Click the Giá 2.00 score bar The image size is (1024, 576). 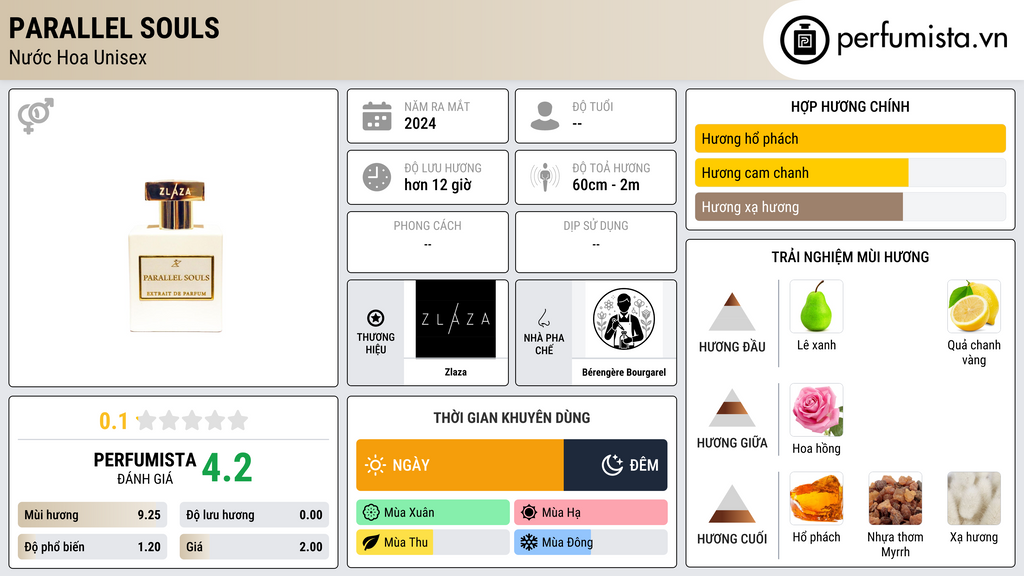[254, 547]
